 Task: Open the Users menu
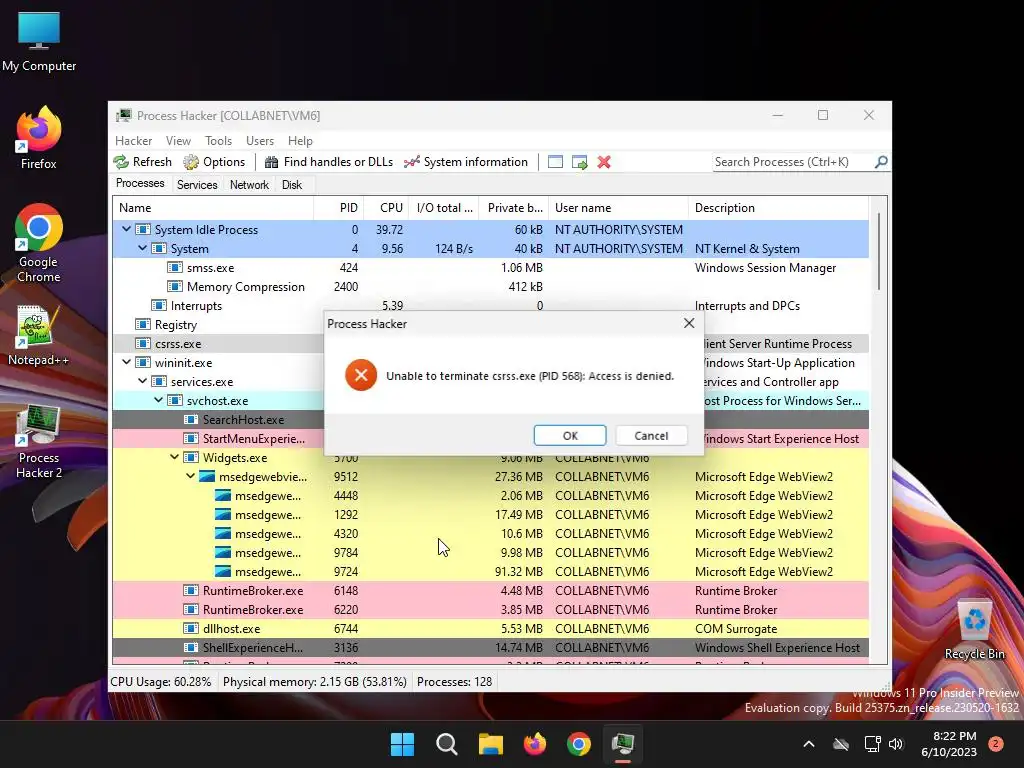tap(260, 140)
